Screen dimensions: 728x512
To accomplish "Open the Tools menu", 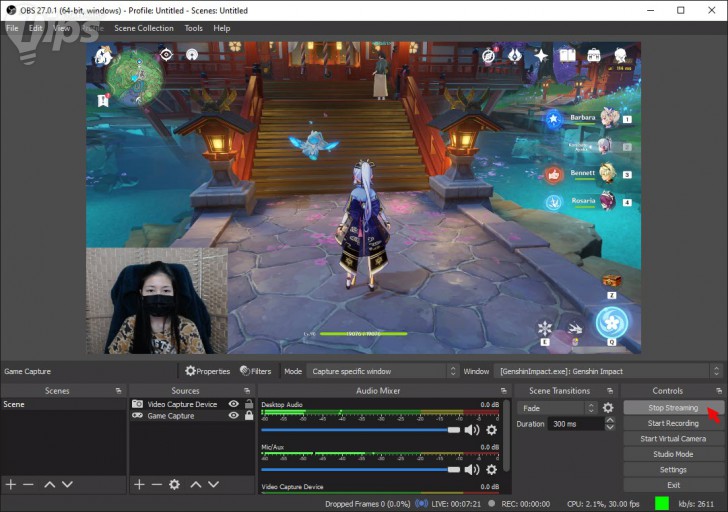I will (x=194, y=28).
